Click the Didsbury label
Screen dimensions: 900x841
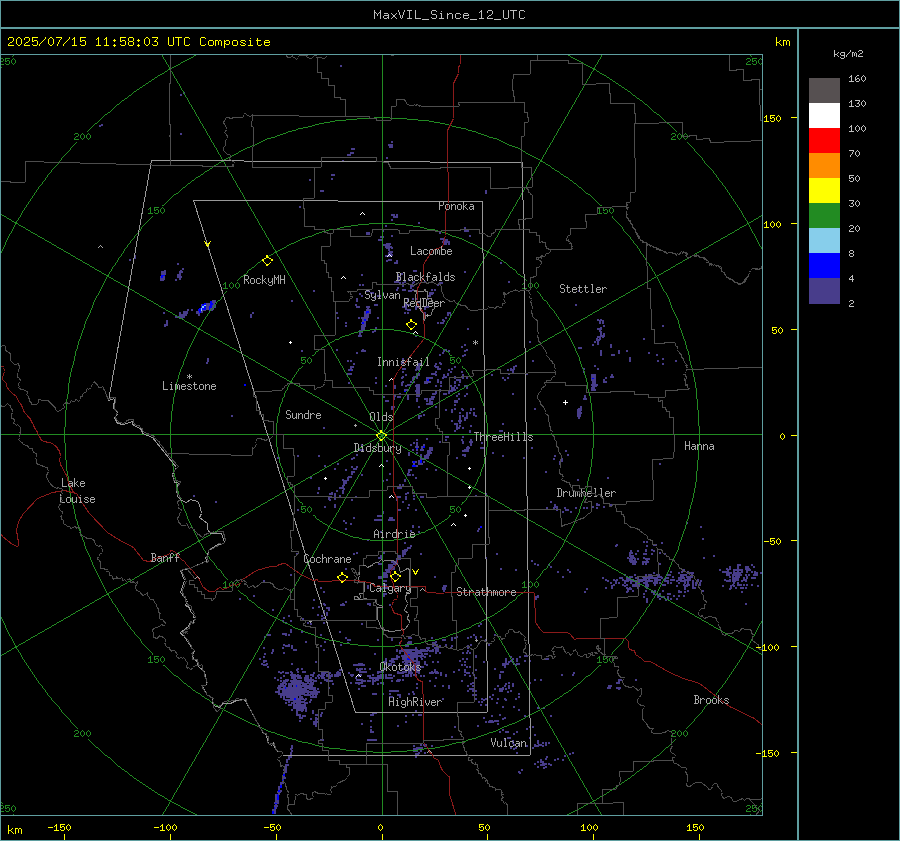click(377, 448)
